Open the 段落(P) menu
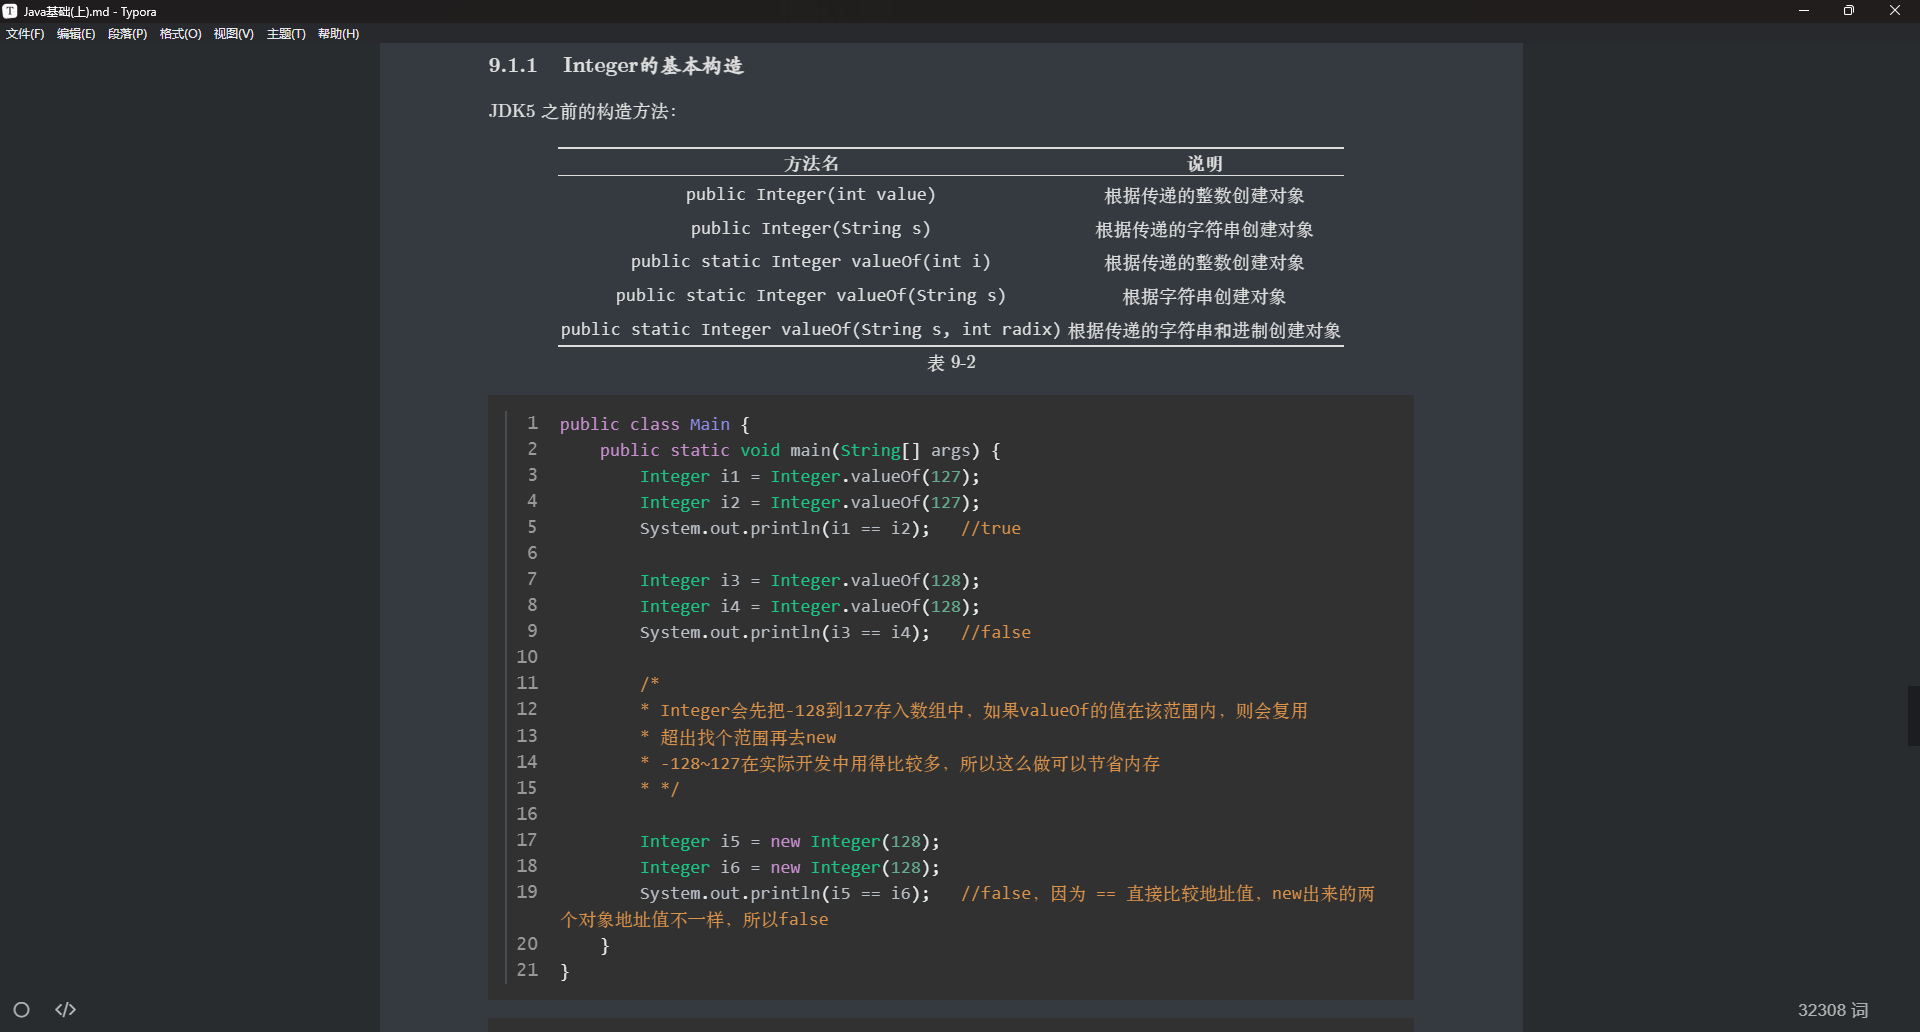 click(128, 33)
